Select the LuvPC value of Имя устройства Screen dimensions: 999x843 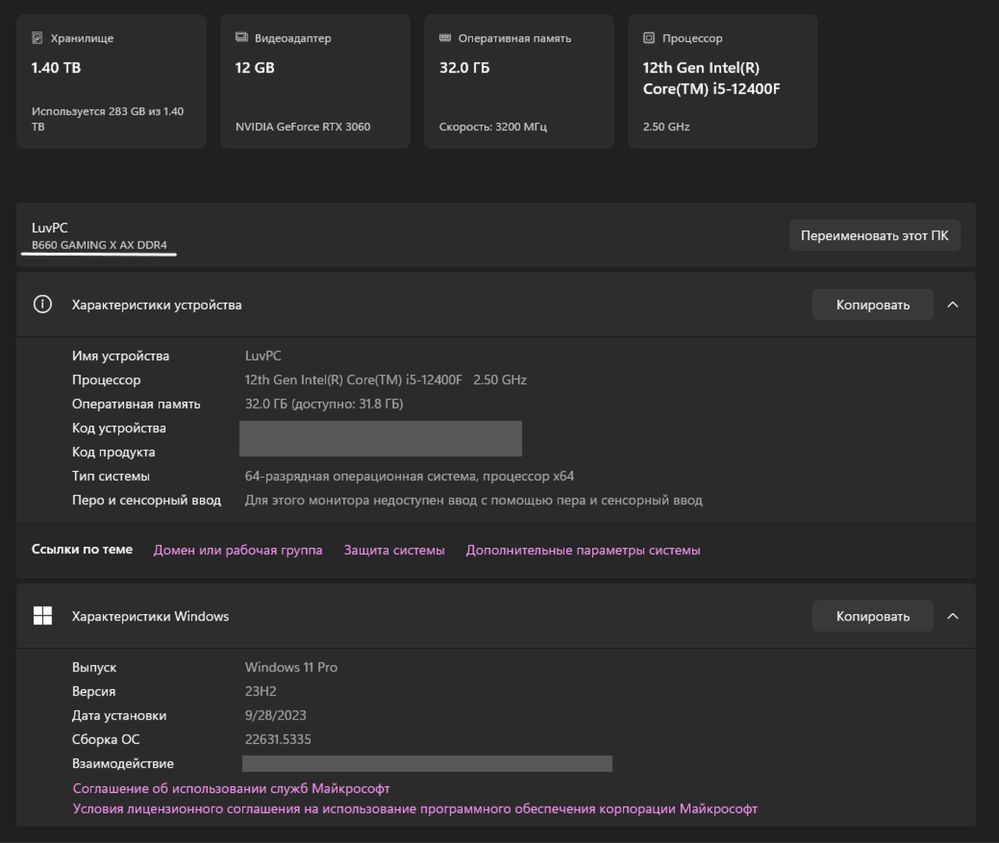click(x=263, y=356)
